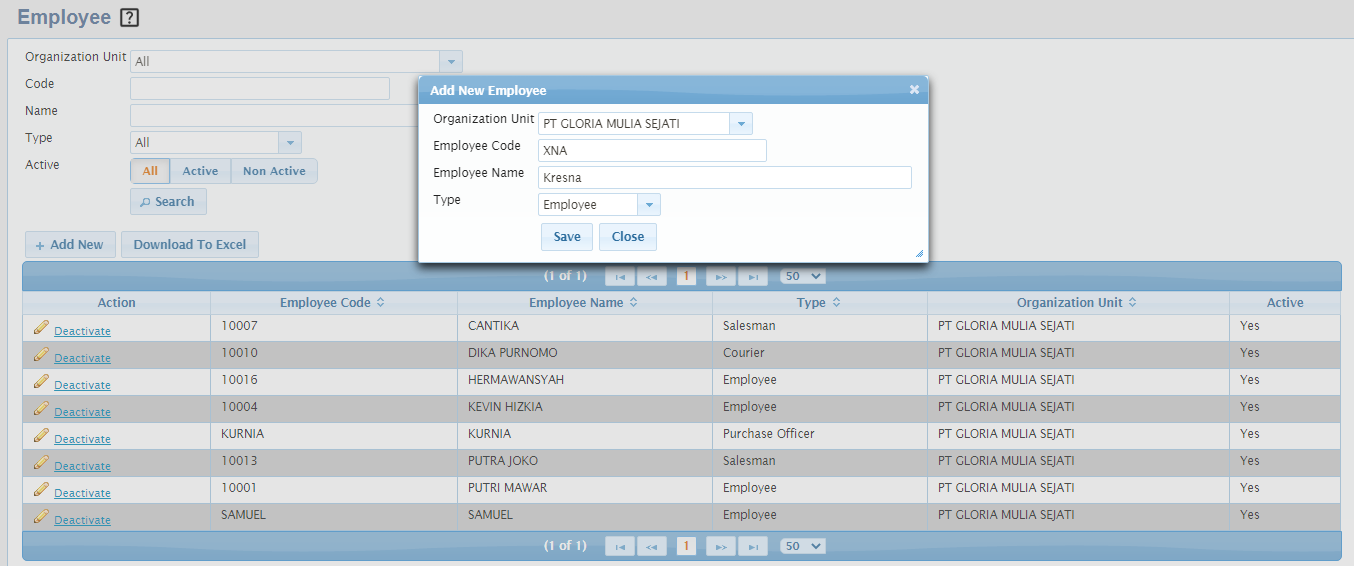Deactivate employee PUTRI MAWAR
Screen dimensions: 1354x566
[82, 493]
